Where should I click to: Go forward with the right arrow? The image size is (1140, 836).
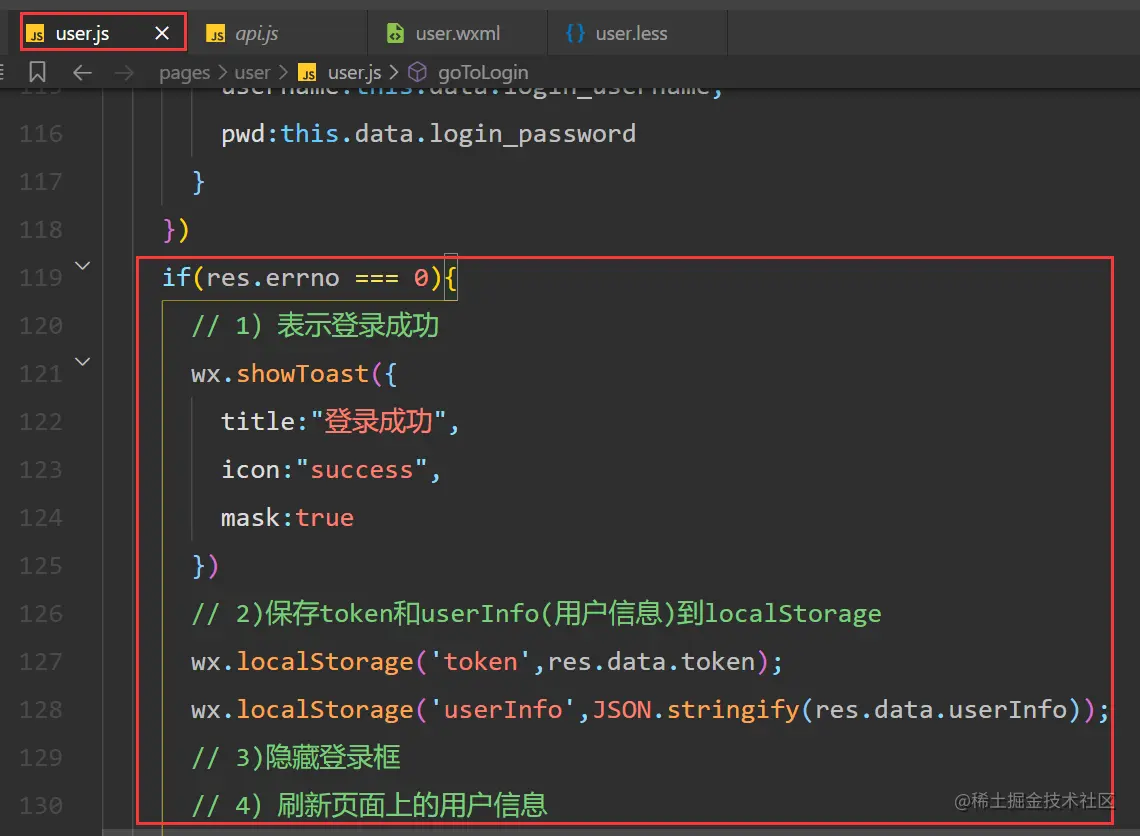124,73
